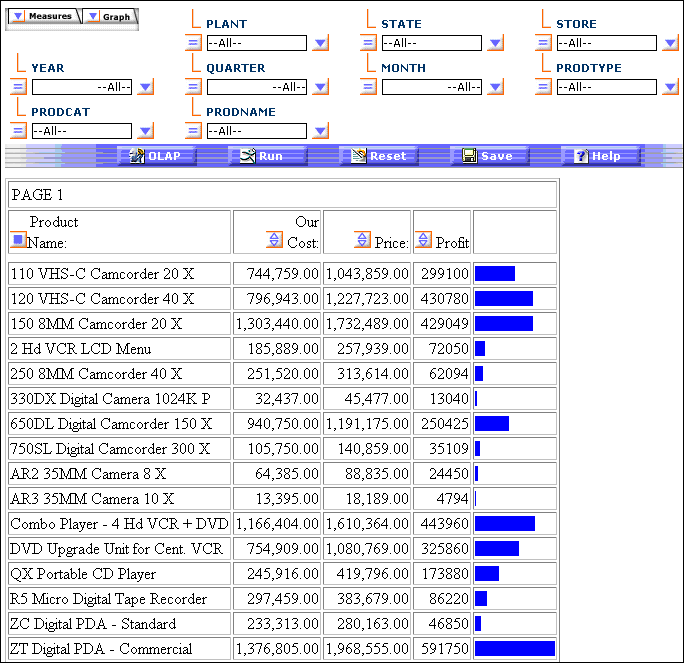This screenshot has height=663, width=684.
Task: Expand the QUARTER dropdown arrow
Action: coord(320,87)
